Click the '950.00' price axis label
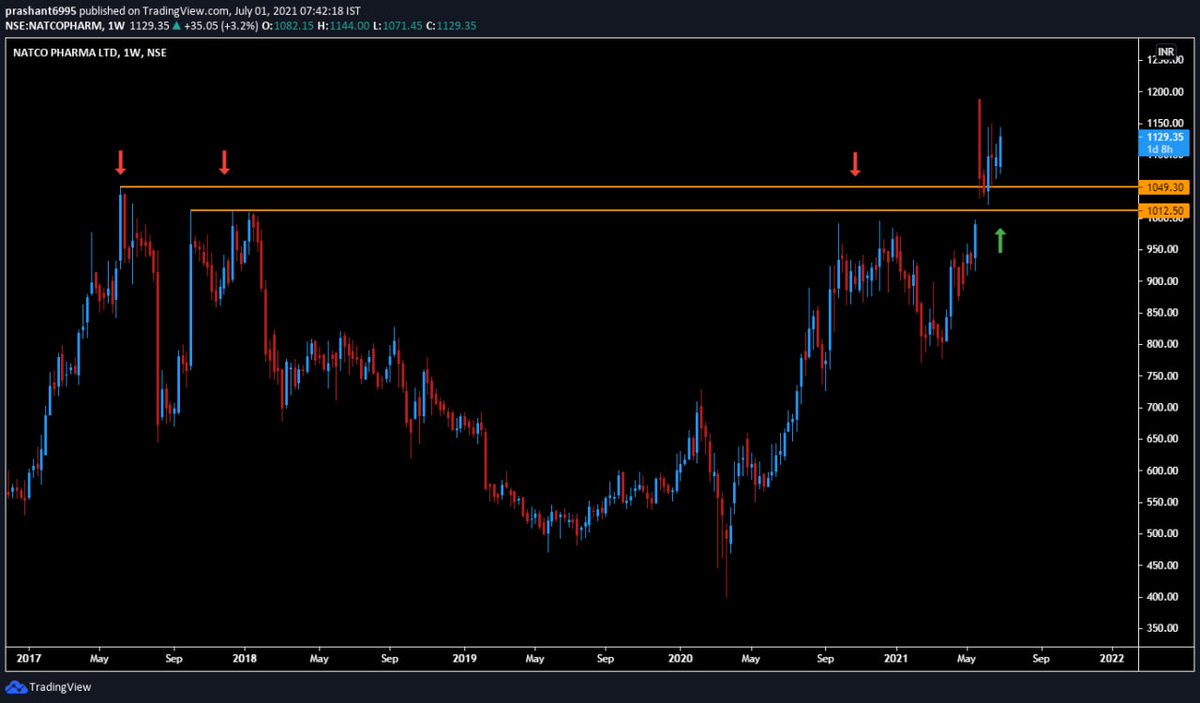 click(x=1163, y=250)
